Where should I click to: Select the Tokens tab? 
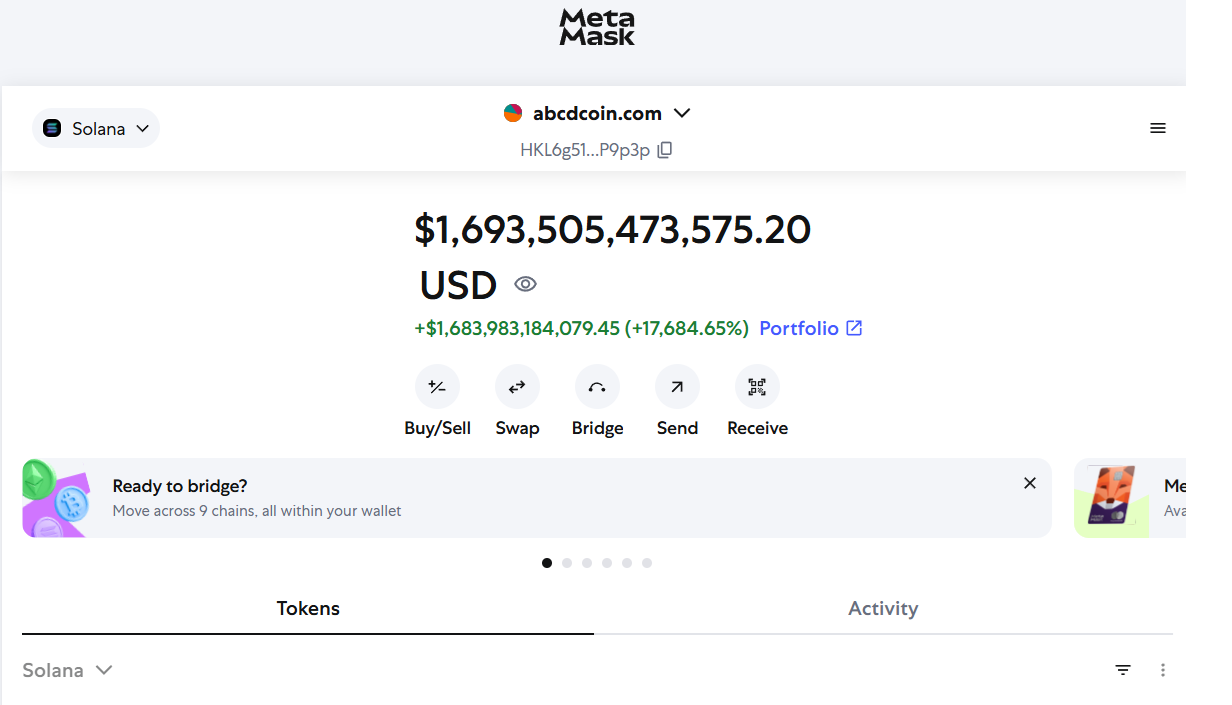pos(308,608)
